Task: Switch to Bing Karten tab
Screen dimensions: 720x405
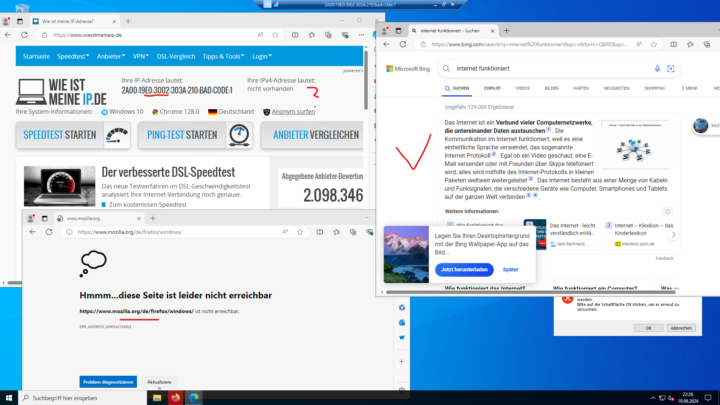Action: 581,88
